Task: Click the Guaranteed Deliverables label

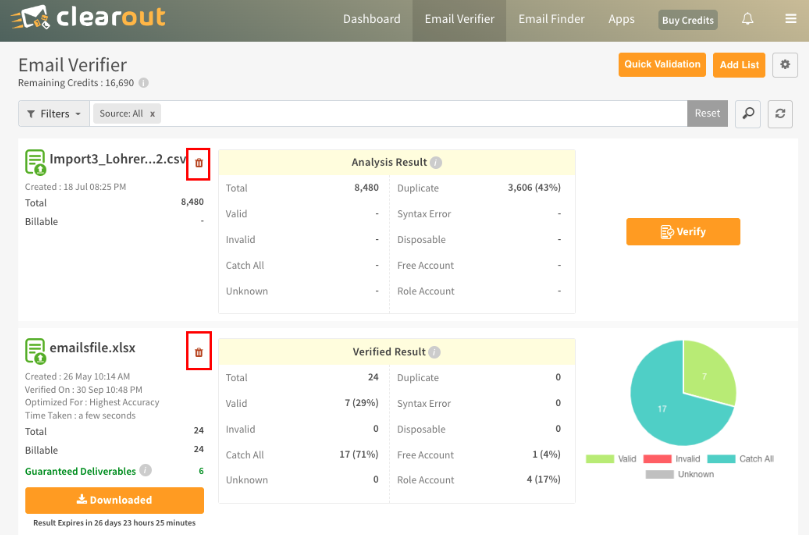Action: tap(80, 472)
